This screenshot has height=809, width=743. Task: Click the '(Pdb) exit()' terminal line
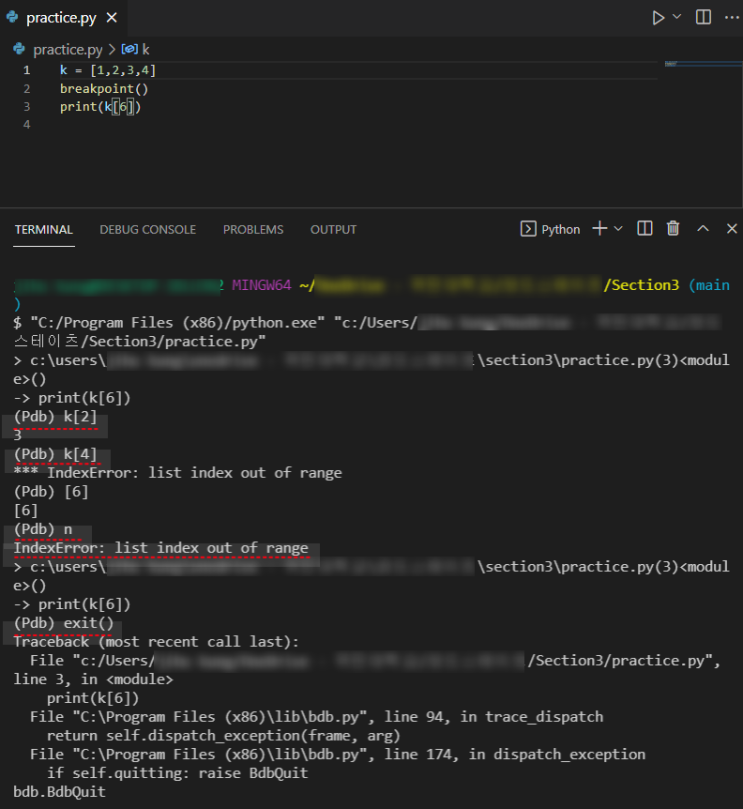click(x=63, y=623)
